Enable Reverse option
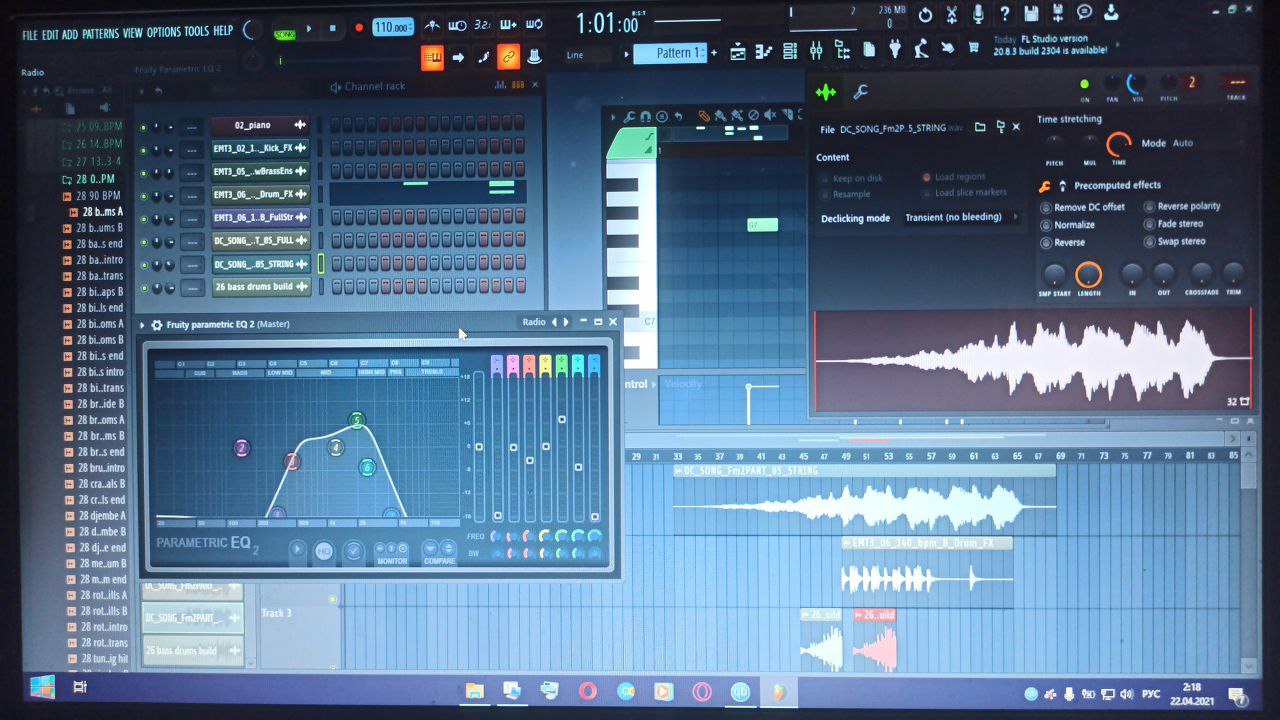The image size is (1280, 720). pyautogui.click(x=1063, y=242)
